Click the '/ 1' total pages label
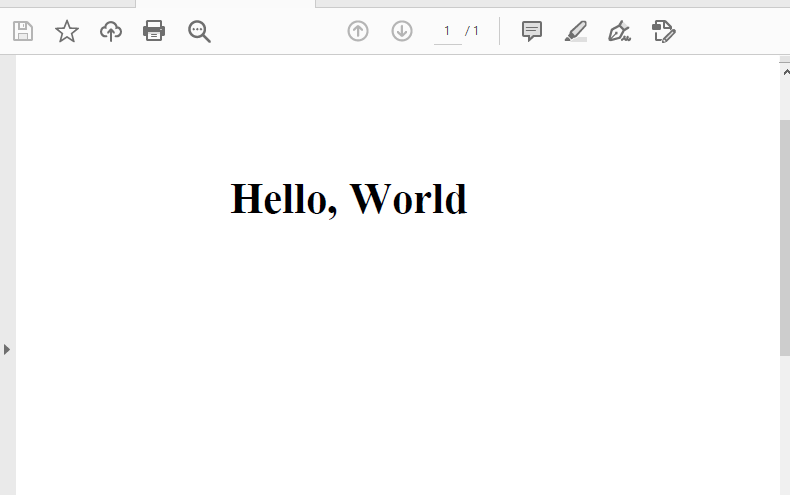The width and height of the screenshot is (790, 495). click(472, 31)
